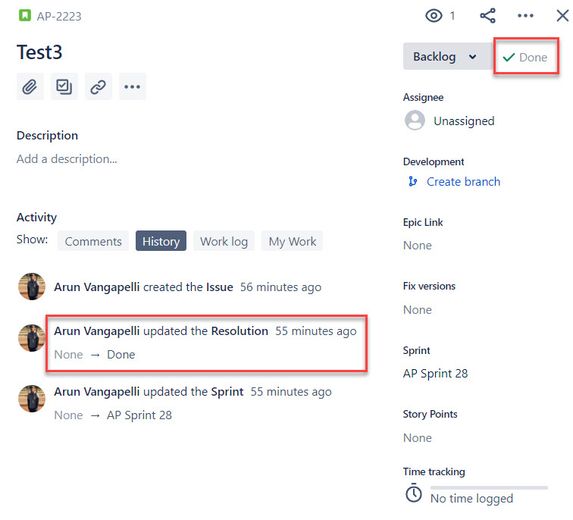
Task: Click the Unassigned assignee avatar
Action: pos(415,120)
